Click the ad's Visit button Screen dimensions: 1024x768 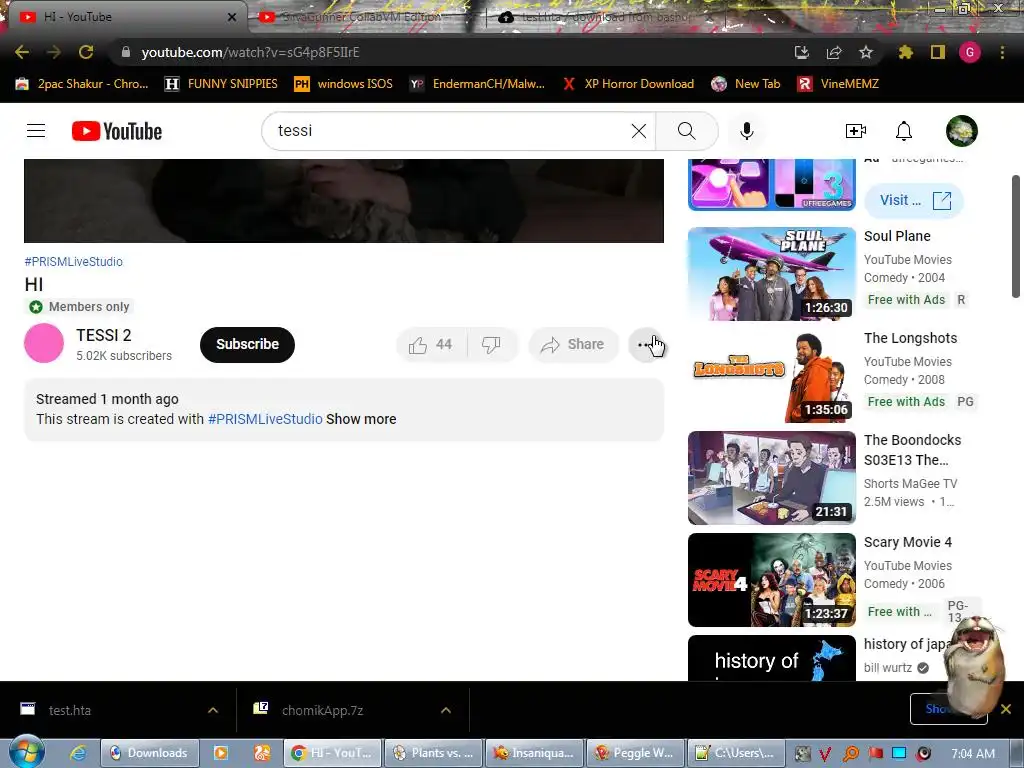[914, 200]
